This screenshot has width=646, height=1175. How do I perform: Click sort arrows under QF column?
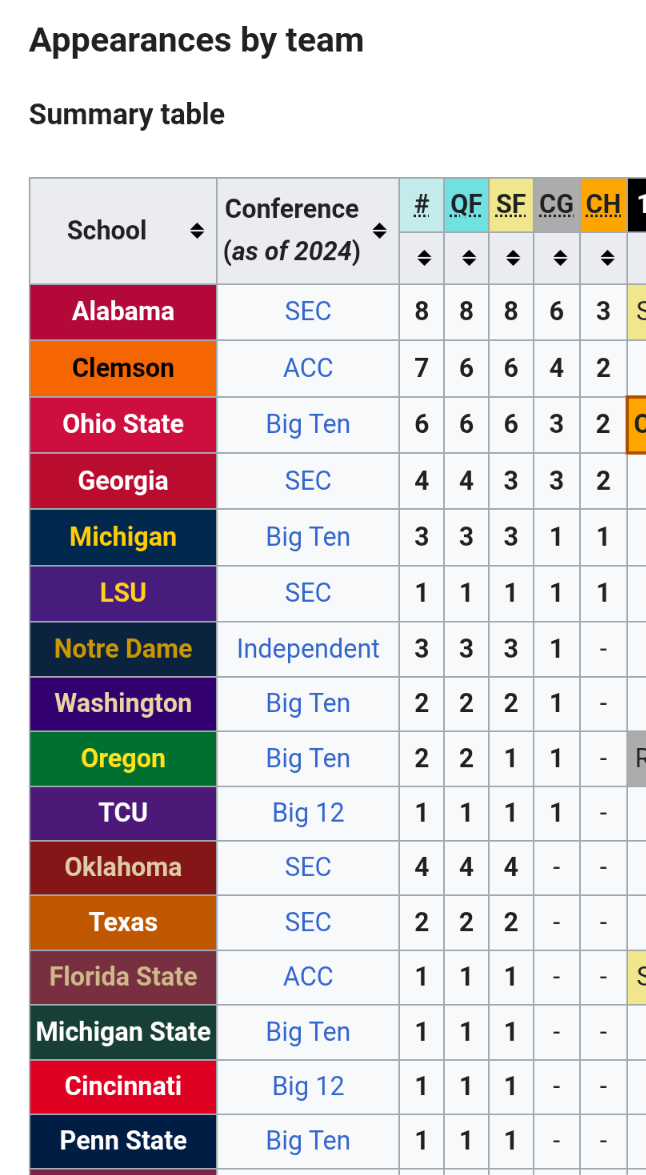[467, 258]
